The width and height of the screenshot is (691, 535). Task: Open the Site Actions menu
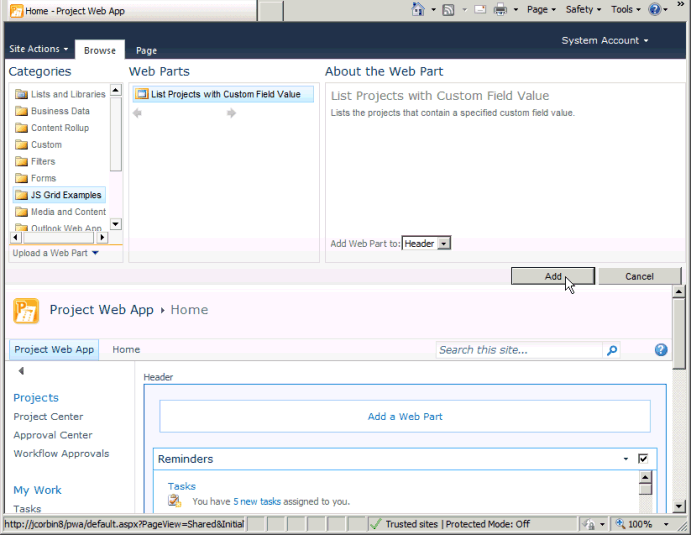coord(38,48)
